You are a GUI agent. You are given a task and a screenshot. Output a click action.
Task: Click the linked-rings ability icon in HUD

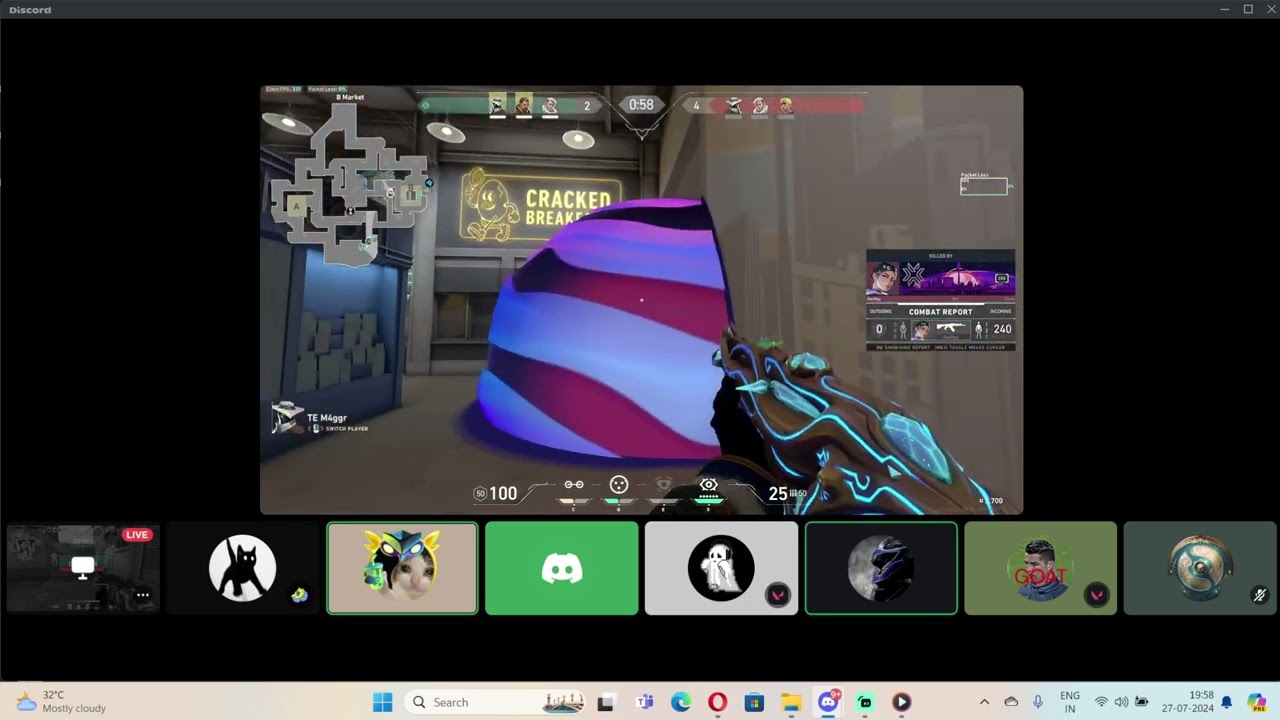point(574,485)
